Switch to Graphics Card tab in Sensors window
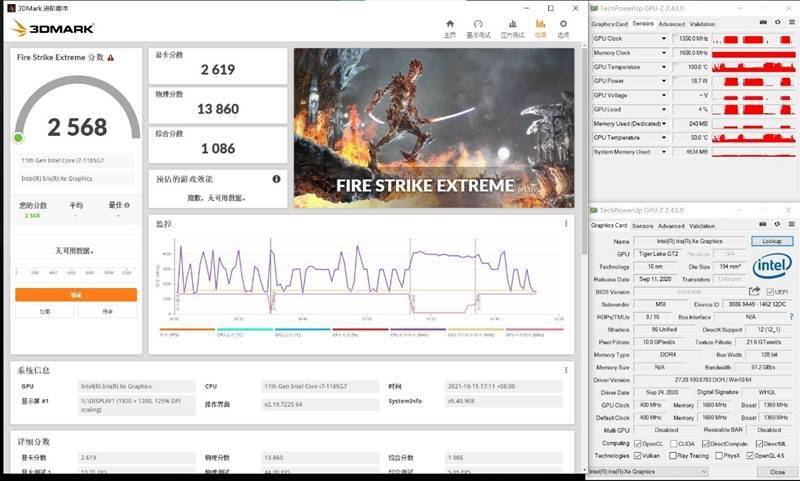The width and height of the screenshot is (800, 481). [609, 24]
